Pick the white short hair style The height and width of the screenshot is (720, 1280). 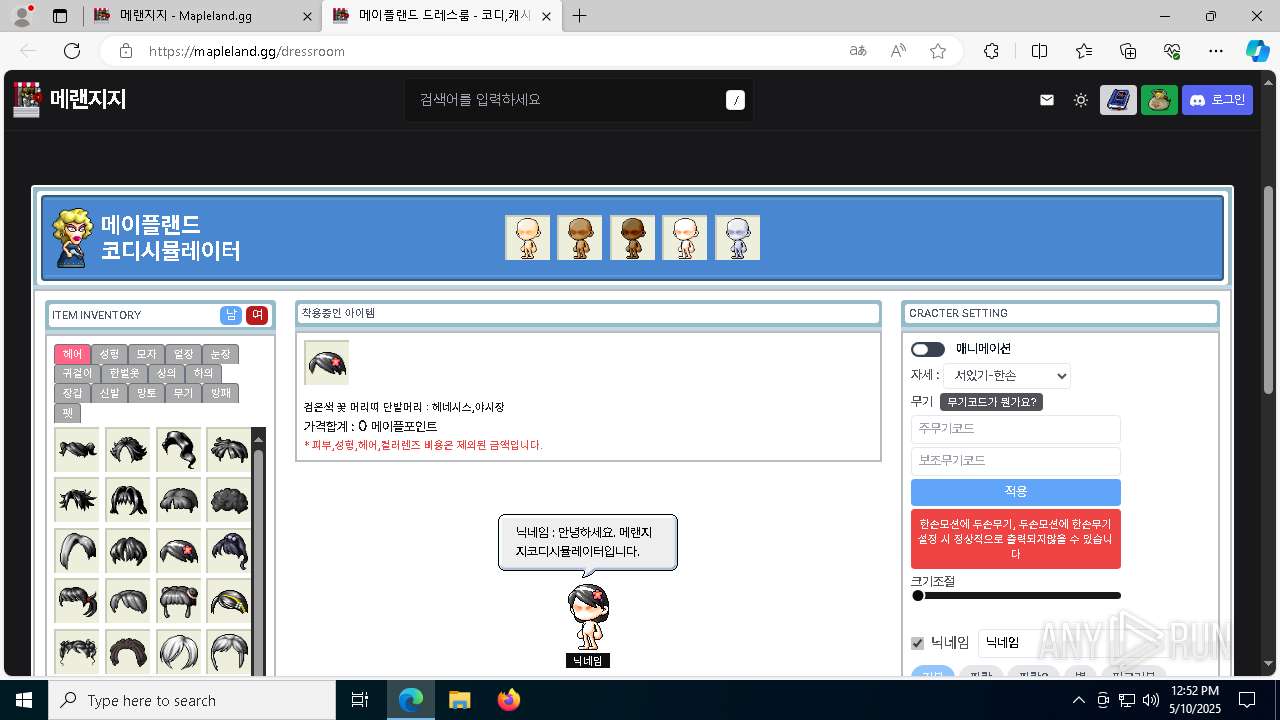pyautogui.click(x=178, y=651)
